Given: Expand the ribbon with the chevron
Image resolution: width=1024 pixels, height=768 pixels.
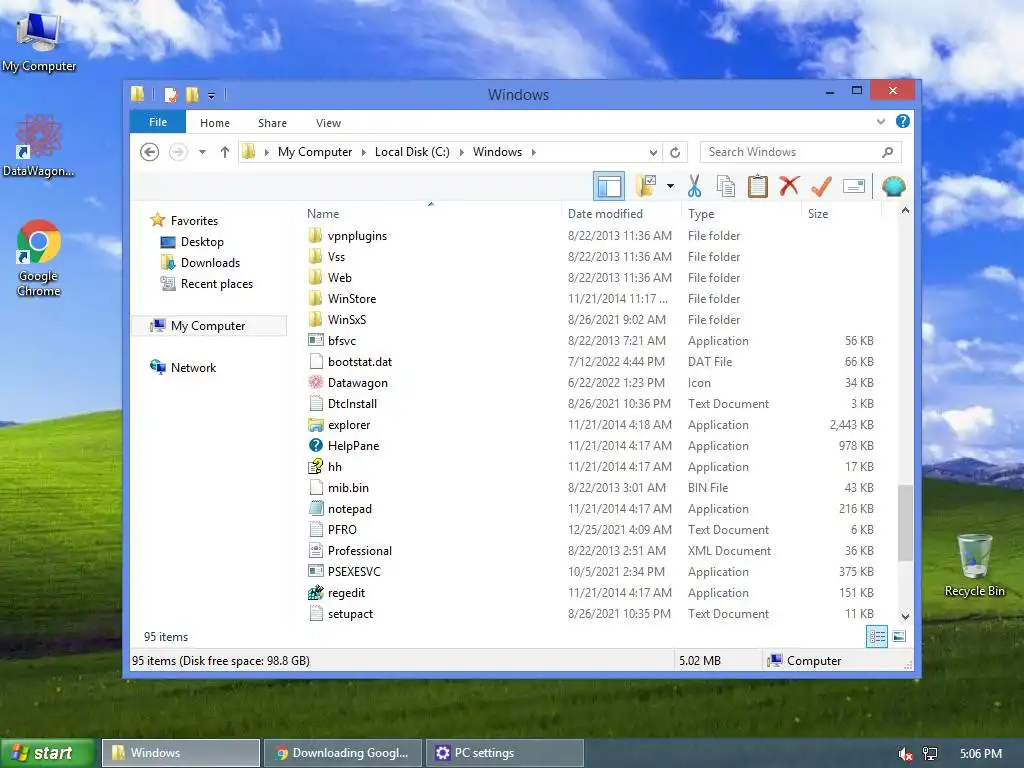Looking at the screenshot, I should [881, 121].
